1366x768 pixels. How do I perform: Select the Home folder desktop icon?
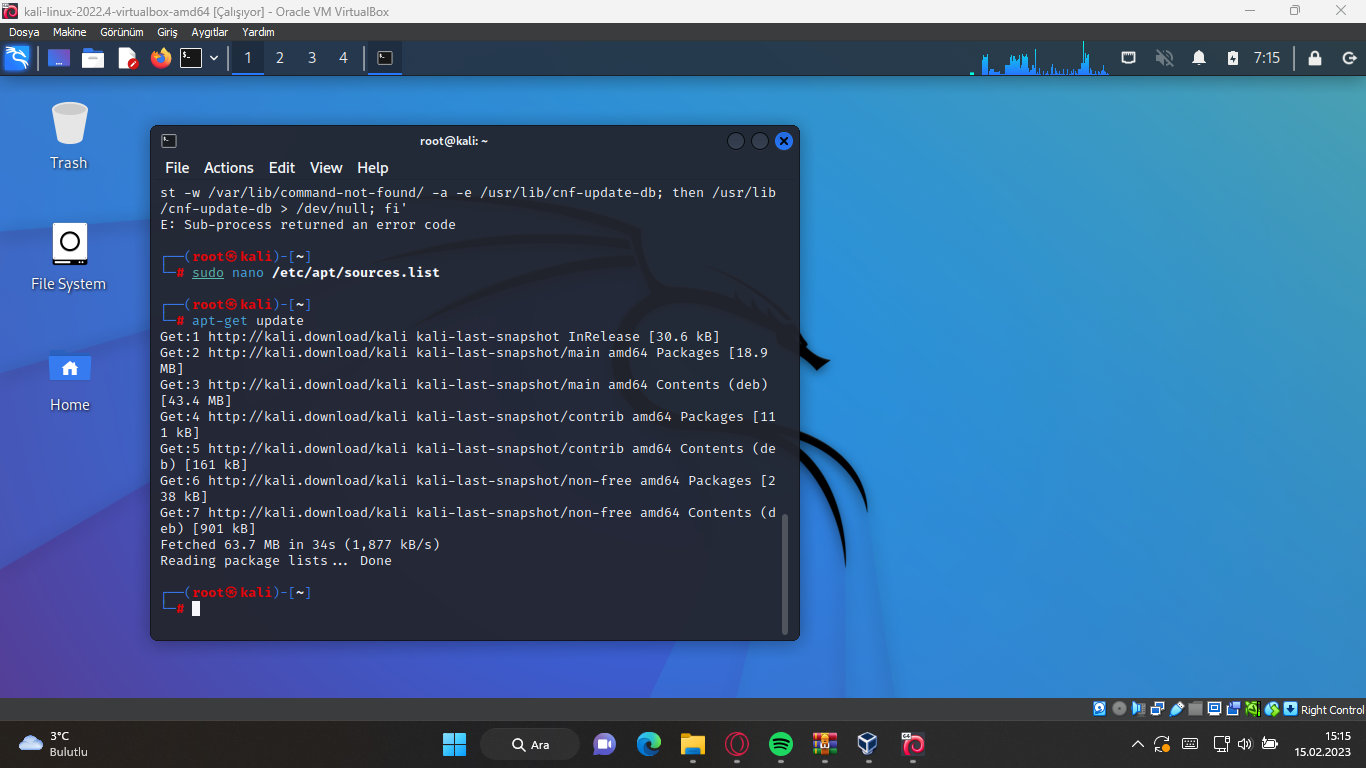(x=70, y=380)
